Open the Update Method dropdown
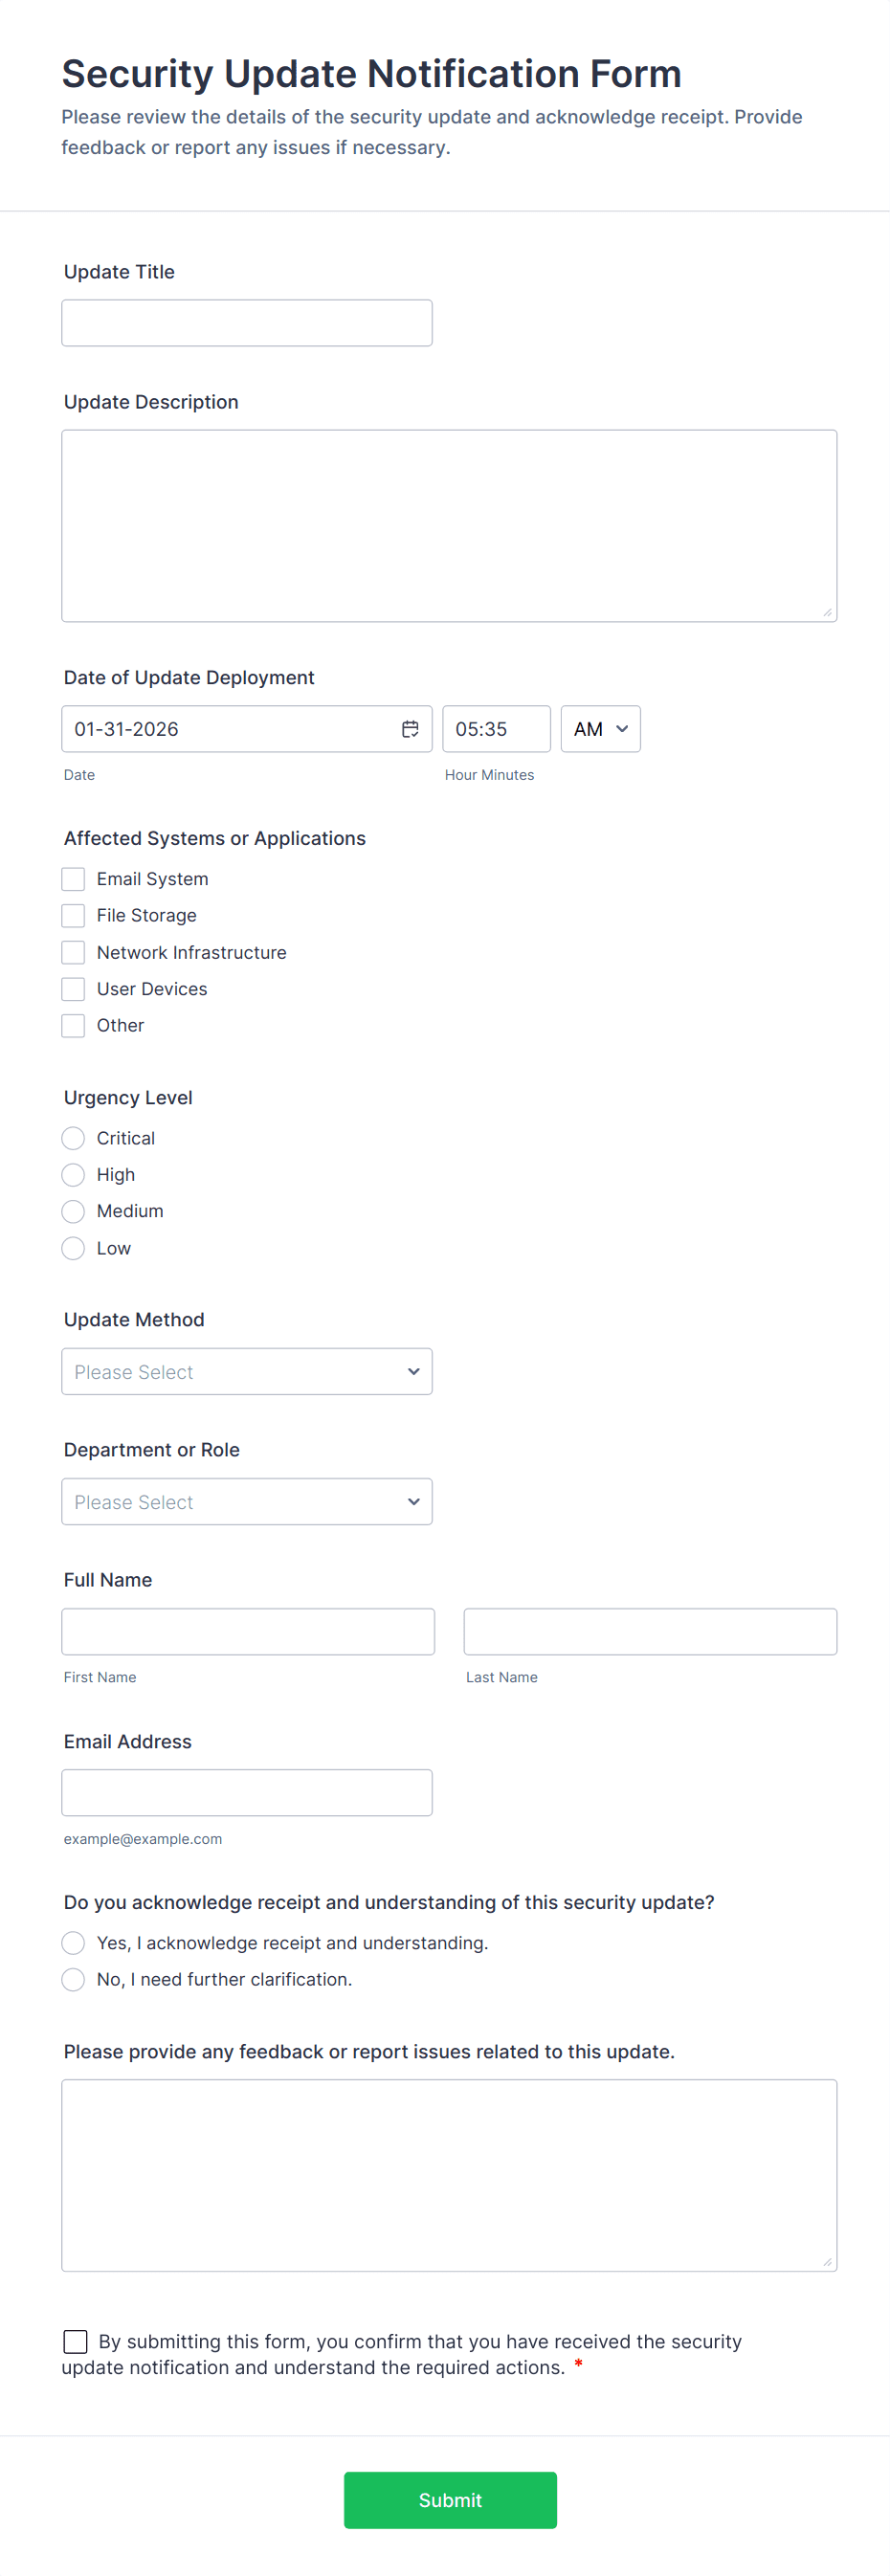 point(247,1371)
